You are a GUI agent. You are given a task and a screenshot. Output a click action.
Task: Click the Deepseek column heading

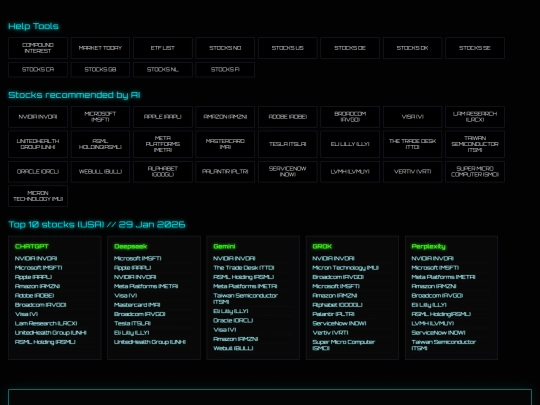point(131,247)
